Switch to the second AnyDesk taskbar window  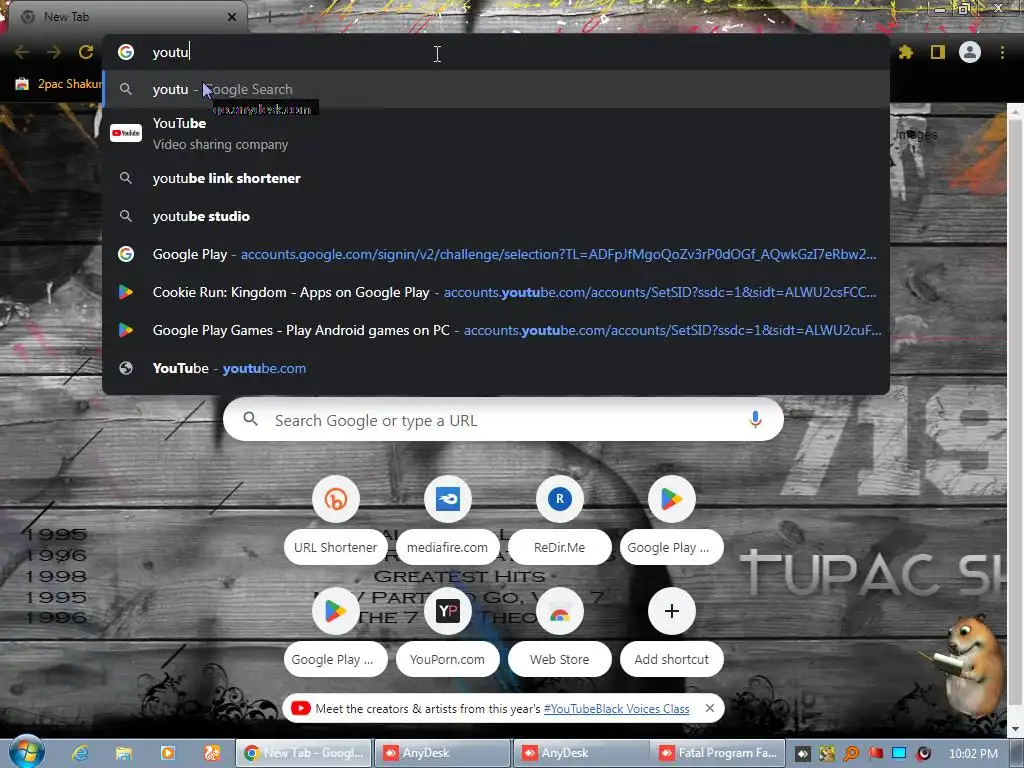pos(582,753)
